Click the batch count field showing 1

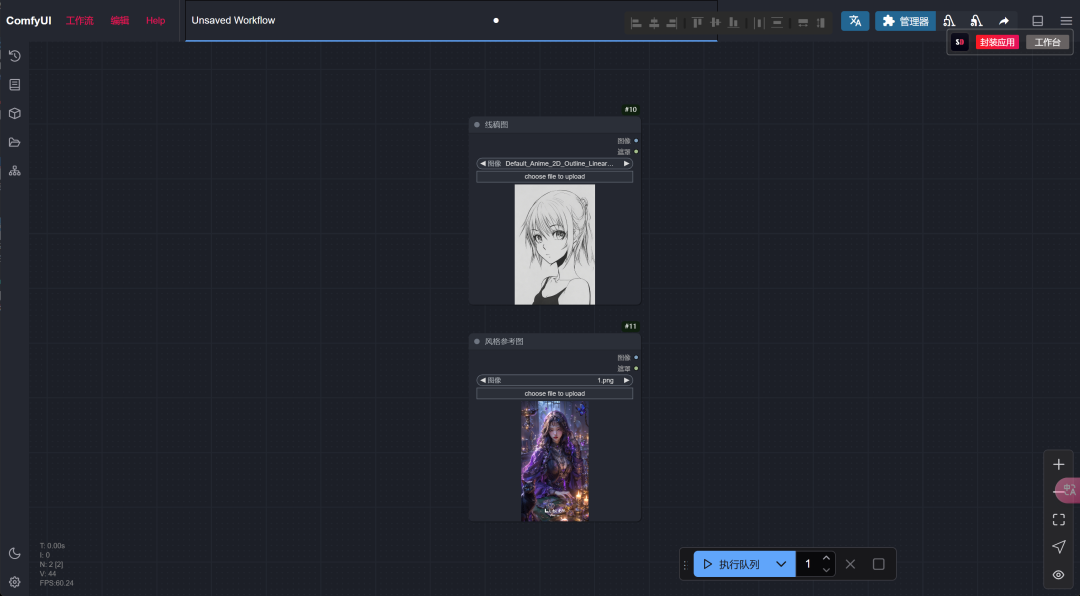click(808, 564)
